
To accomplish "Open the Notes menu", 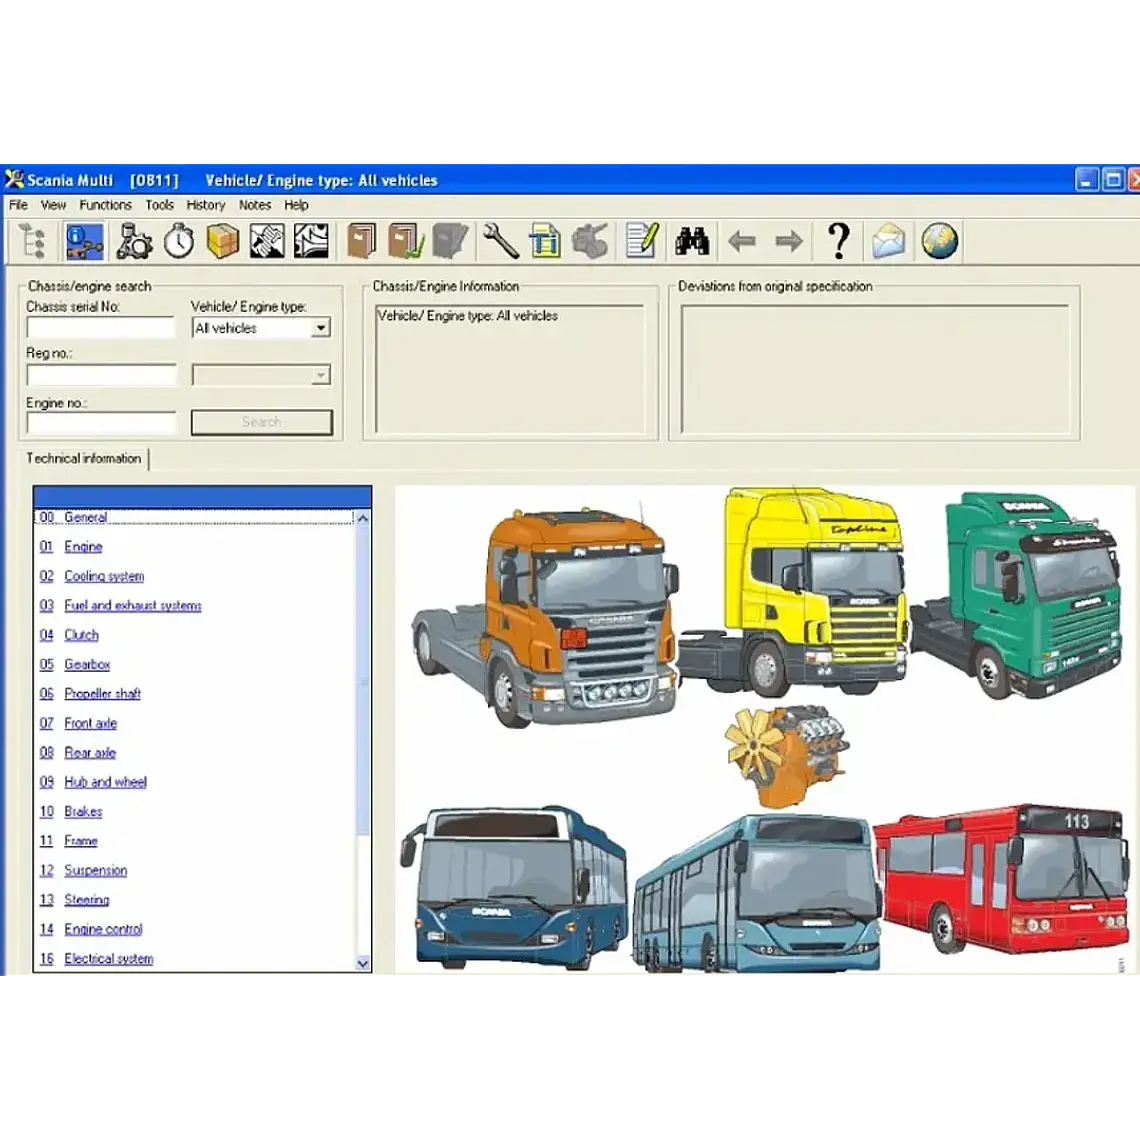I will (254, 205).
